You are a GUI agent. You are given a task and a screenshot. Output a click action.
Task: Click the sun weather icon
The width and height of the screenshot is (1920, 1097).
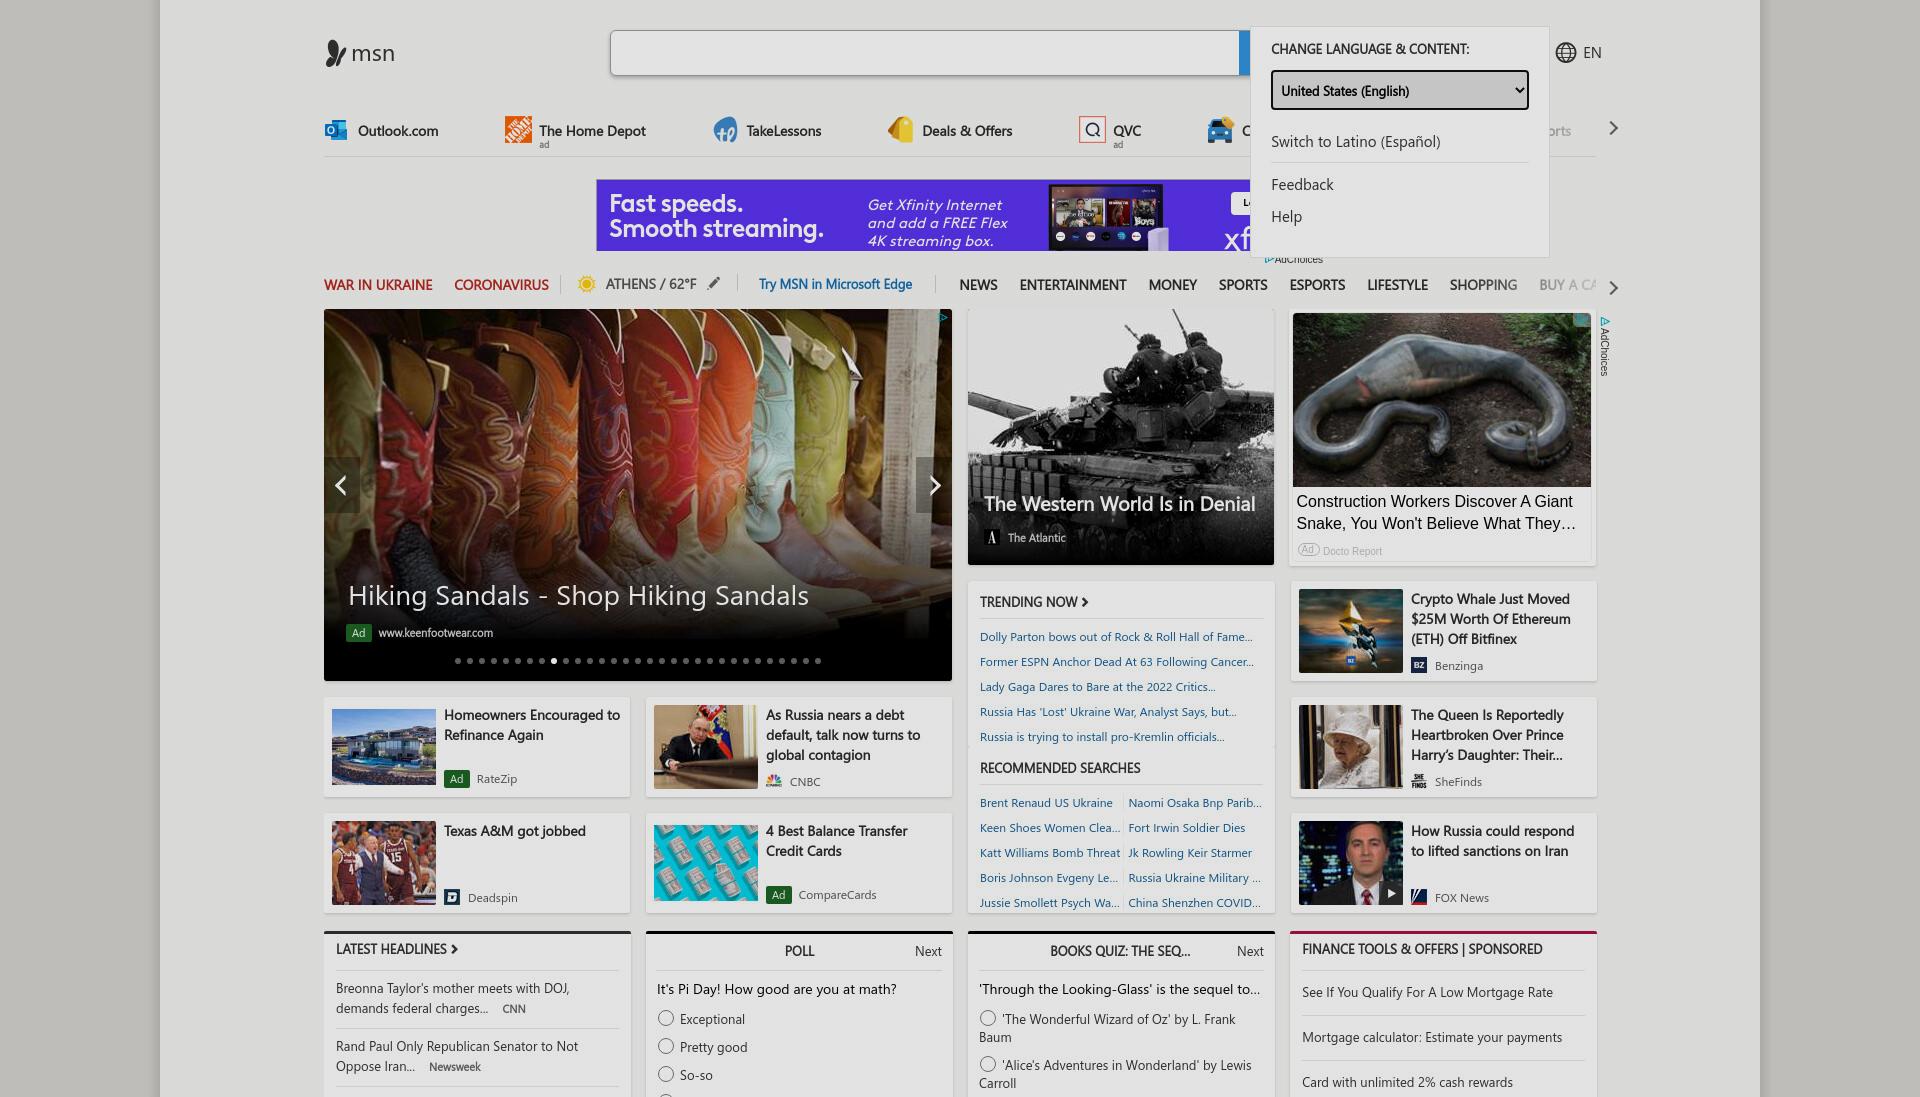pos(587,284)
